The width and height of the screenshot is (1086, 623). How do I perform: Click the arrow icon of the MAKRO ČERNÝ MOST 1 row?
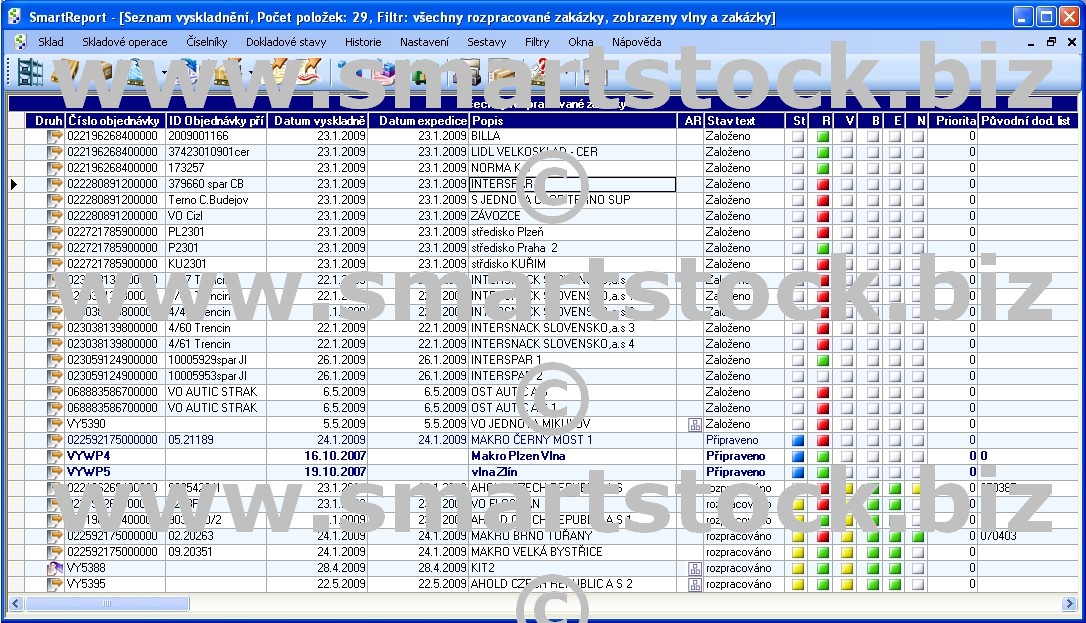[x=55, y=440]
